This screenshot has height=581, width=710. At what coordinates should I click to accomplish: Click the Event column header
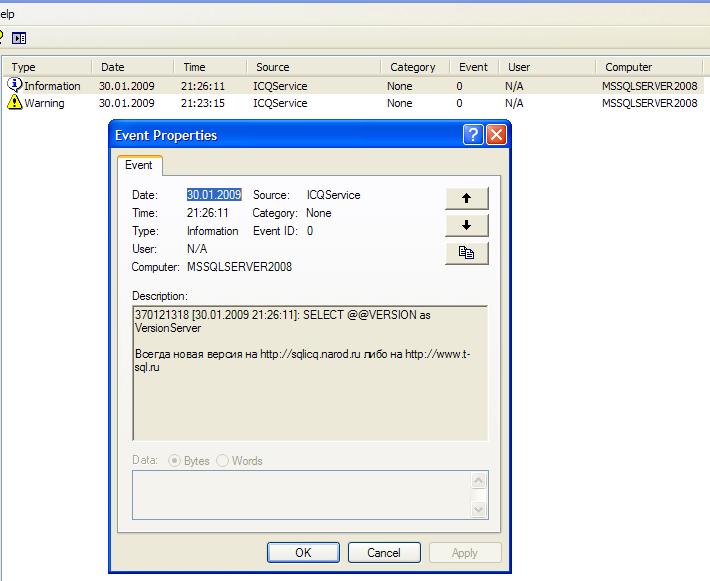click(474, 67)
